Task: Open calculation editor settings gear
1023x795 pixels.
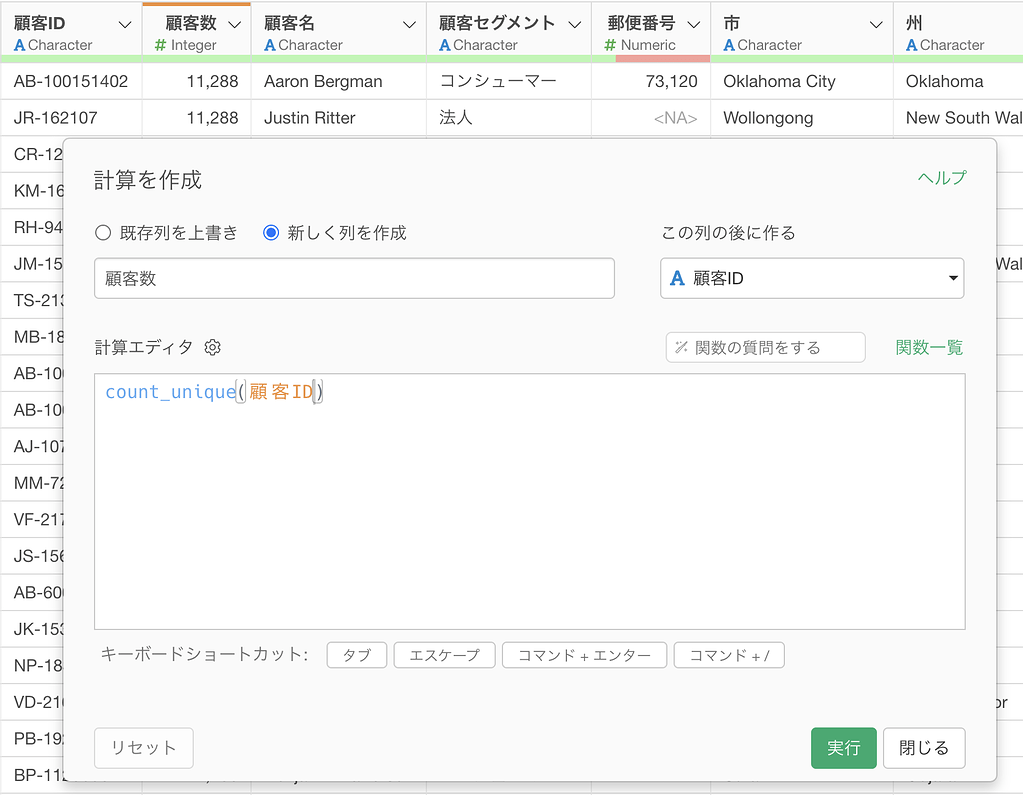Action: point(213,348)
